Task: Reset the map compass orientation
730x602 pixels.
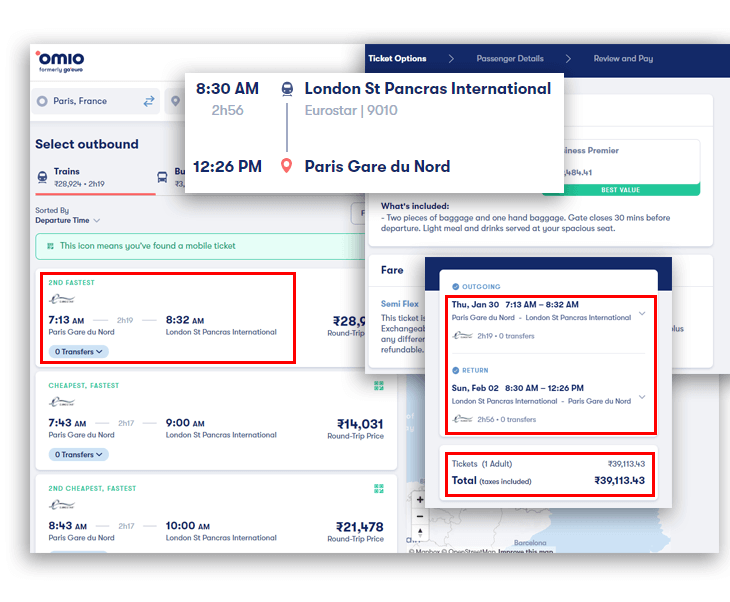Action: click(420, 532)
